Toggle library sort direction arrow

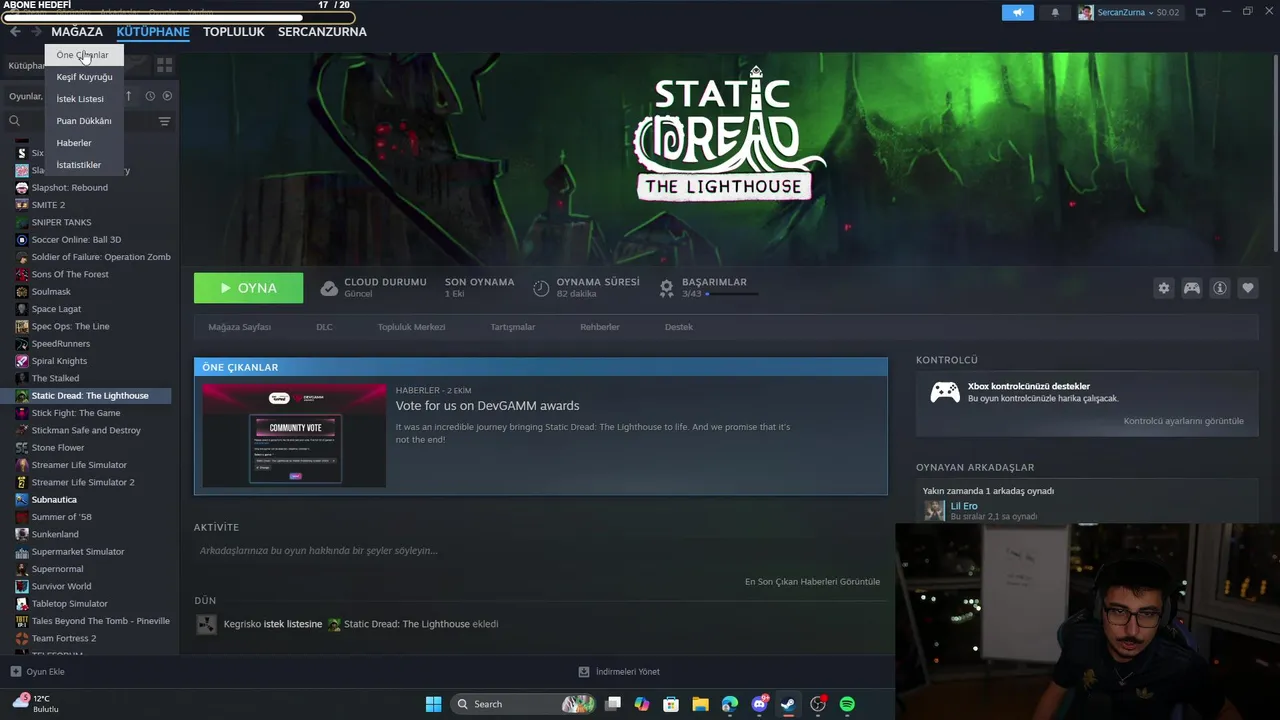tap(129, 96)
